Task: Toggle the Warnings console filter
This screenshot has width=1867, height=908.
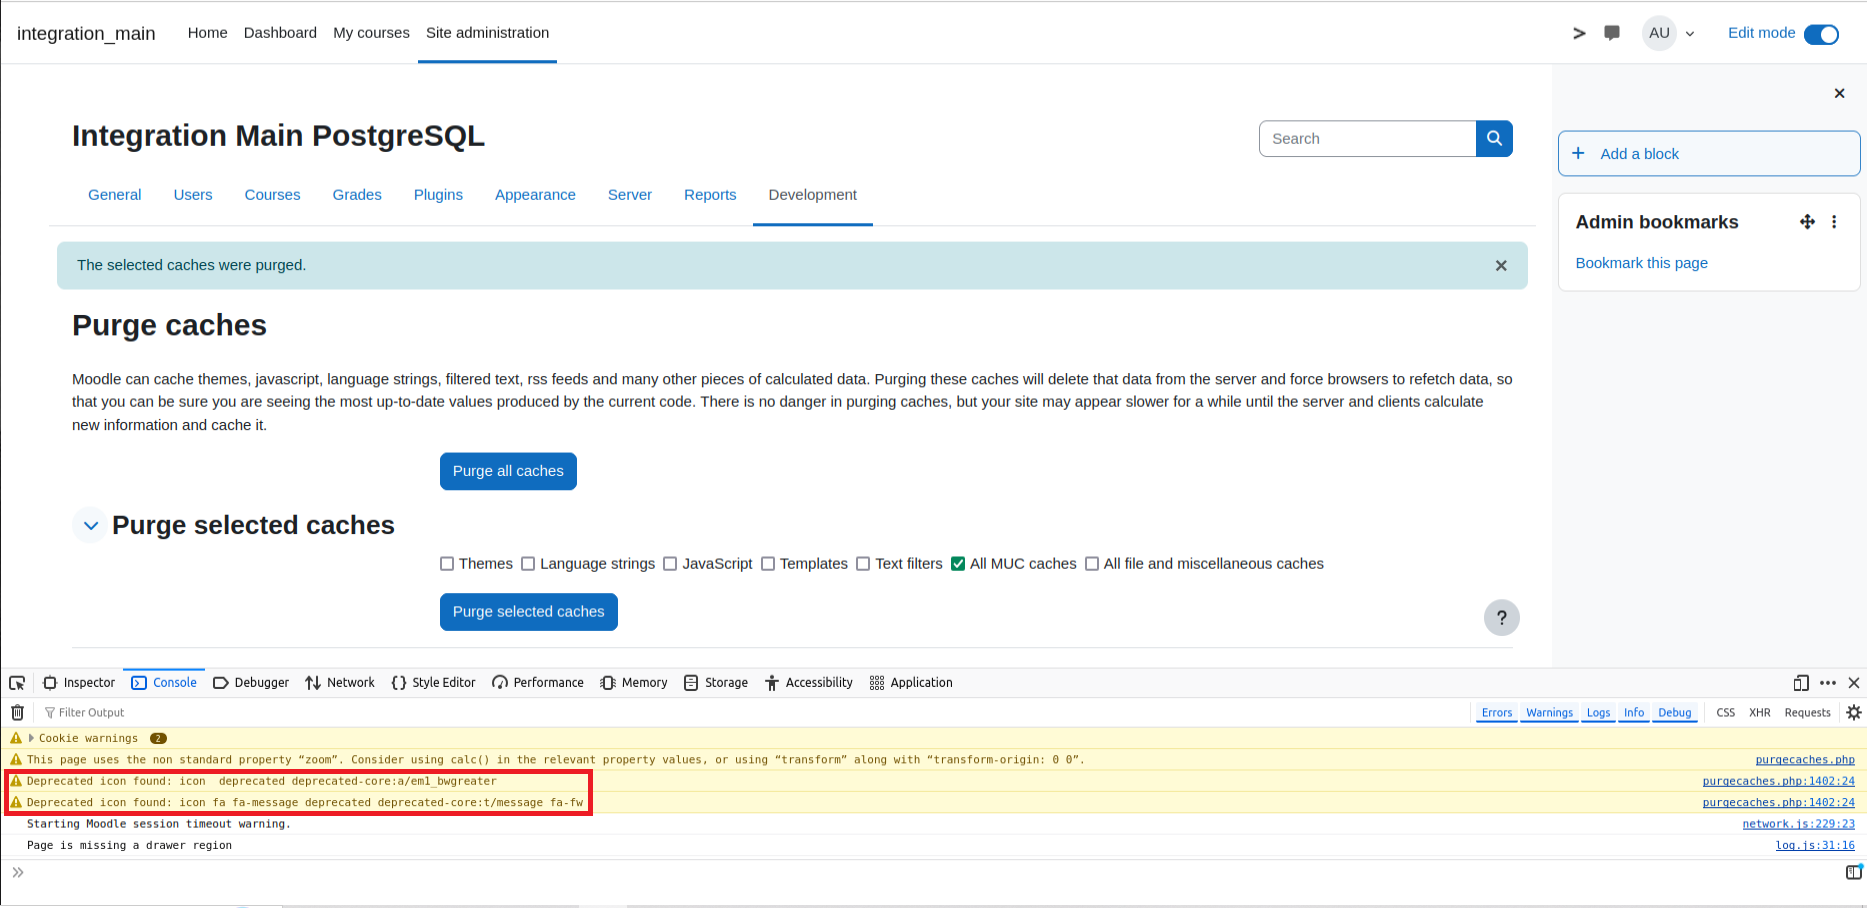Action: 1549,713
